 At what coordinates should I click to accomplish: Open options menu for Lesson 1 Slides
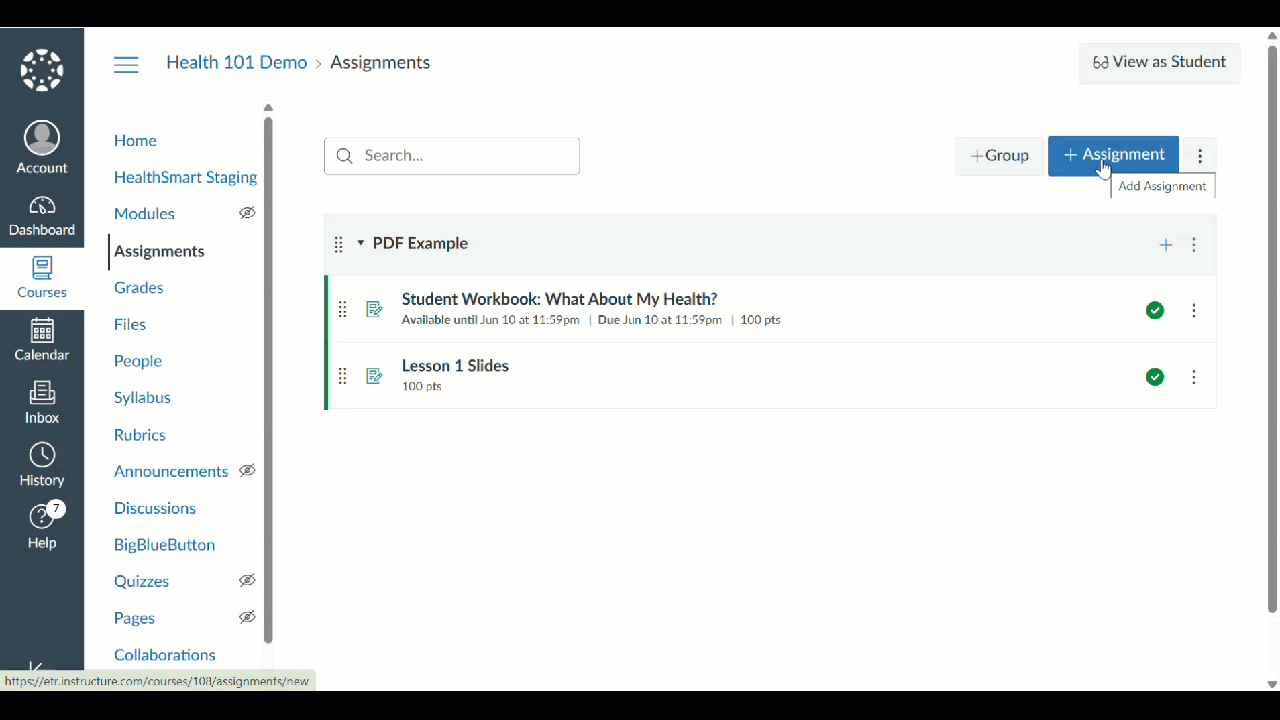1193,377
